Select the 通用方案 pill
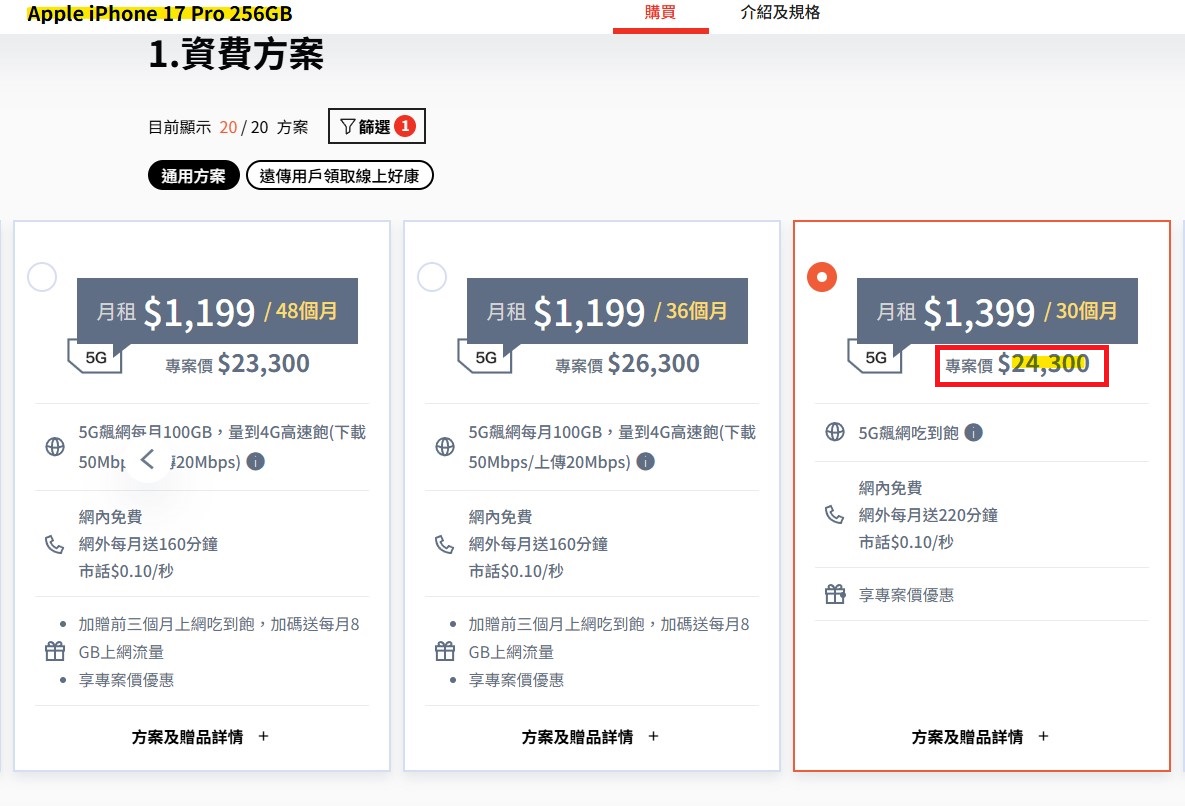This screenshot has height=806, width=1185. (x=193, y=175)
